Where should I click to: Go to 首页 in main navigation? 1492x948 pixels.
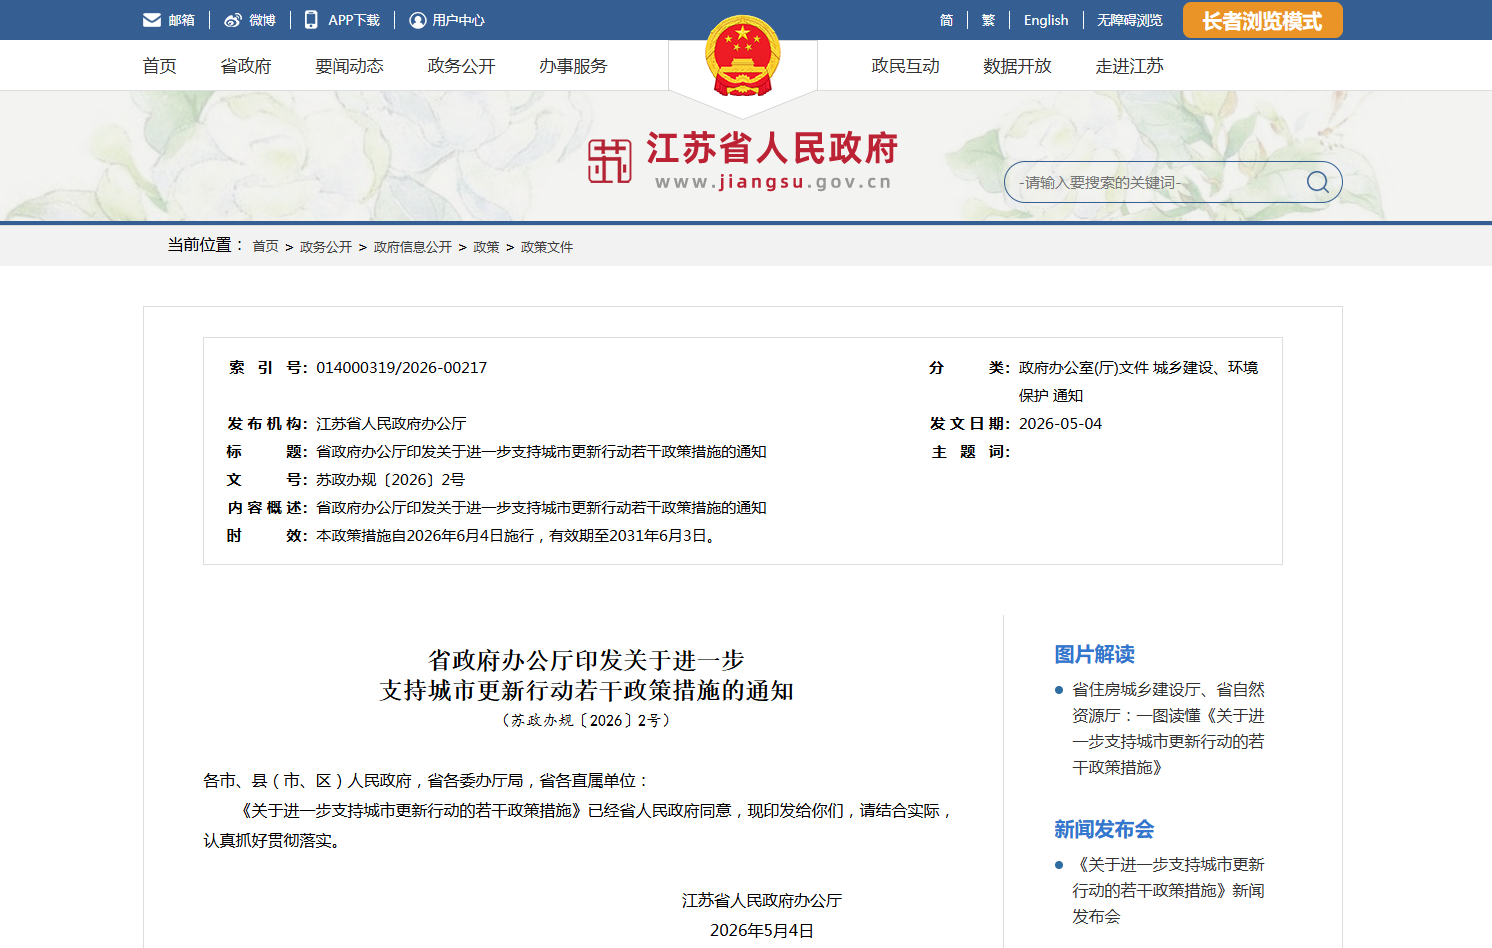tap(159, 66)
